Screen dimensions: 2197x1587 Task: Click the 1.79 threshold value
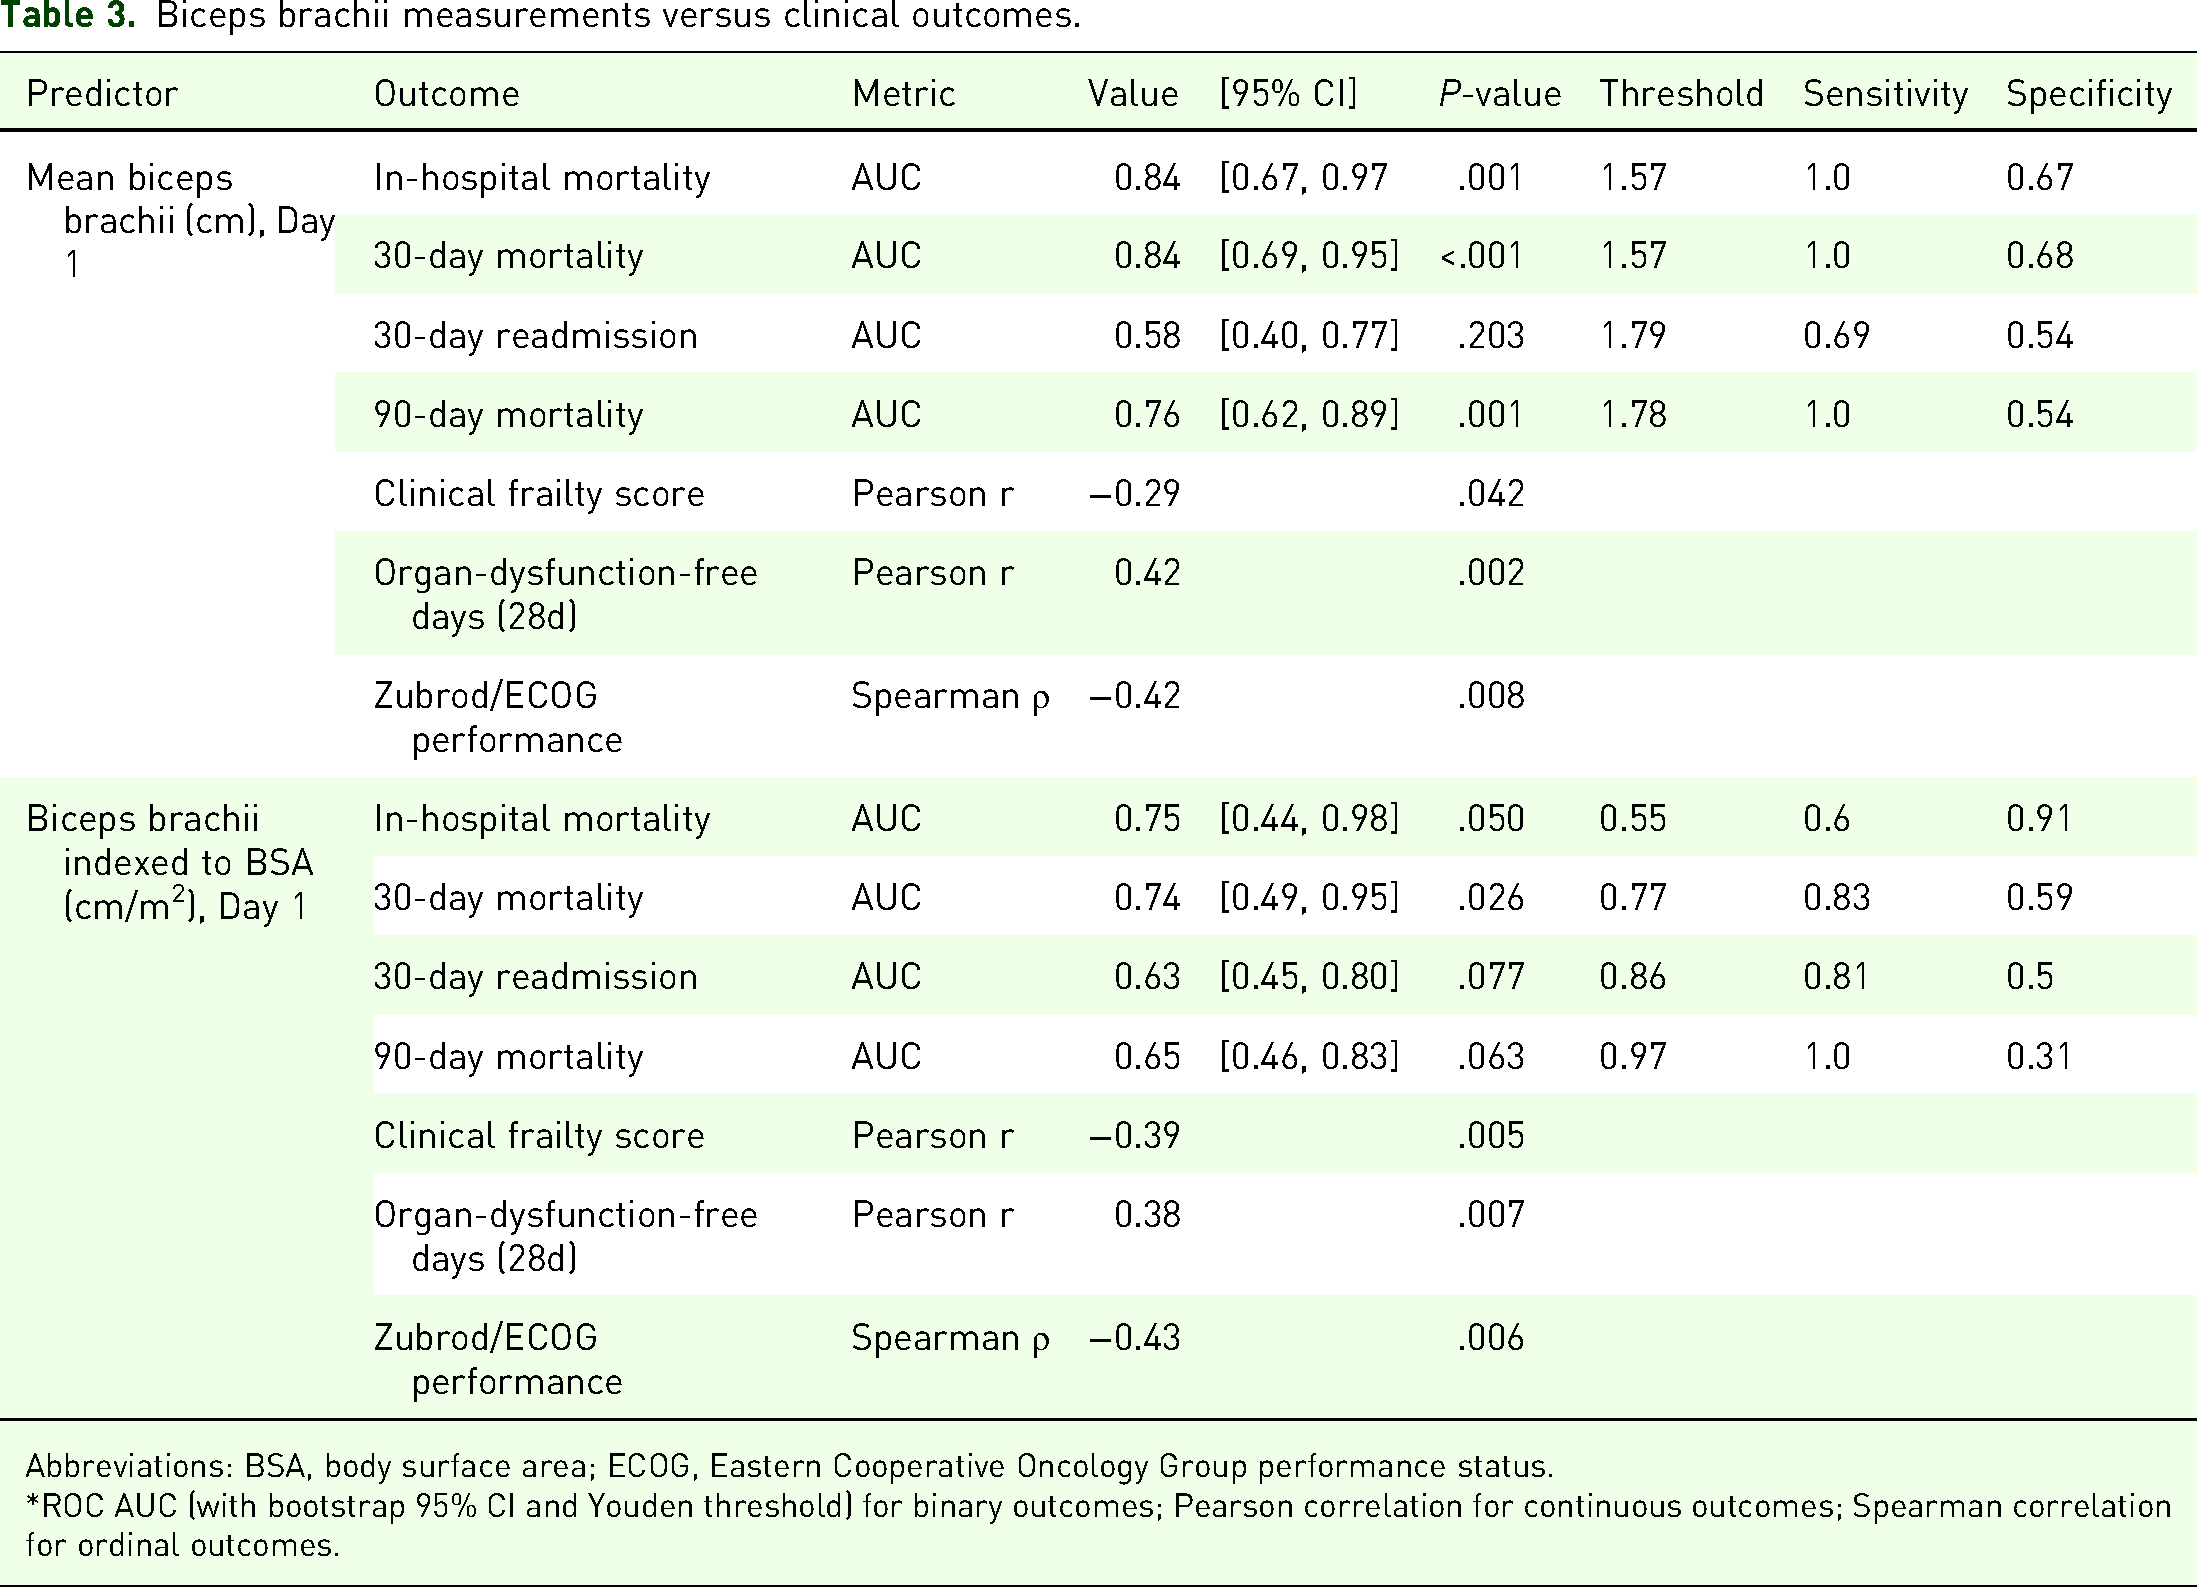[1633, 335]
